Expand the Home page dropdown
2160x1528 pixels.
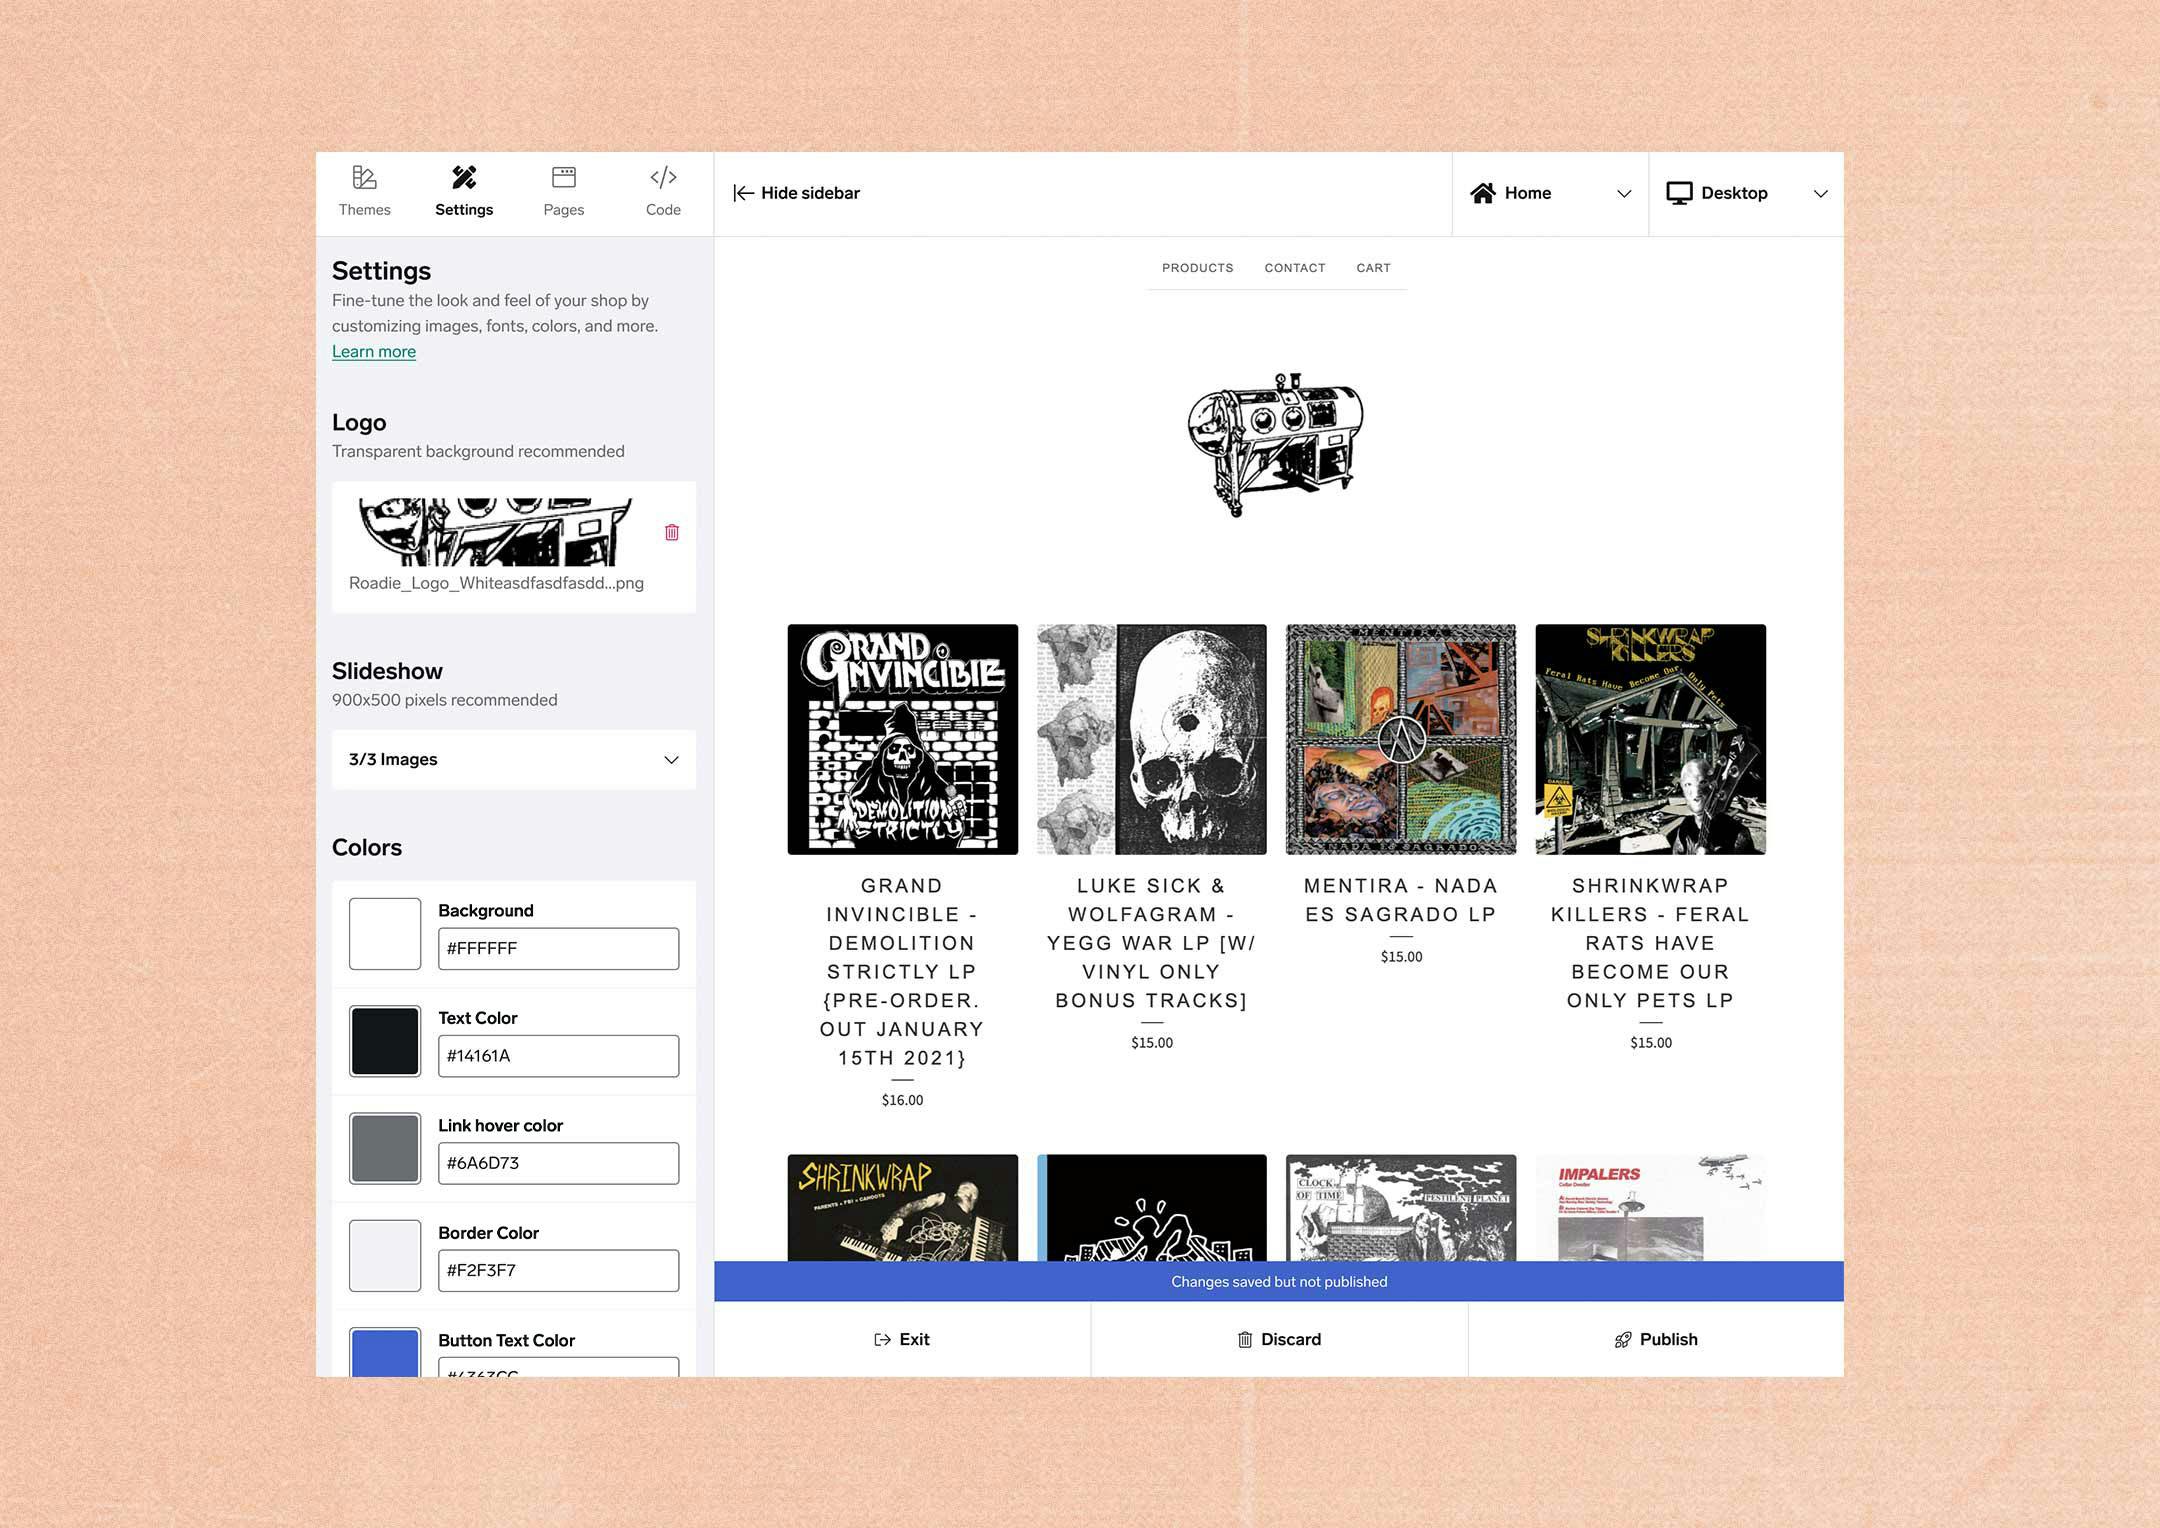[x=1623, y=194]
